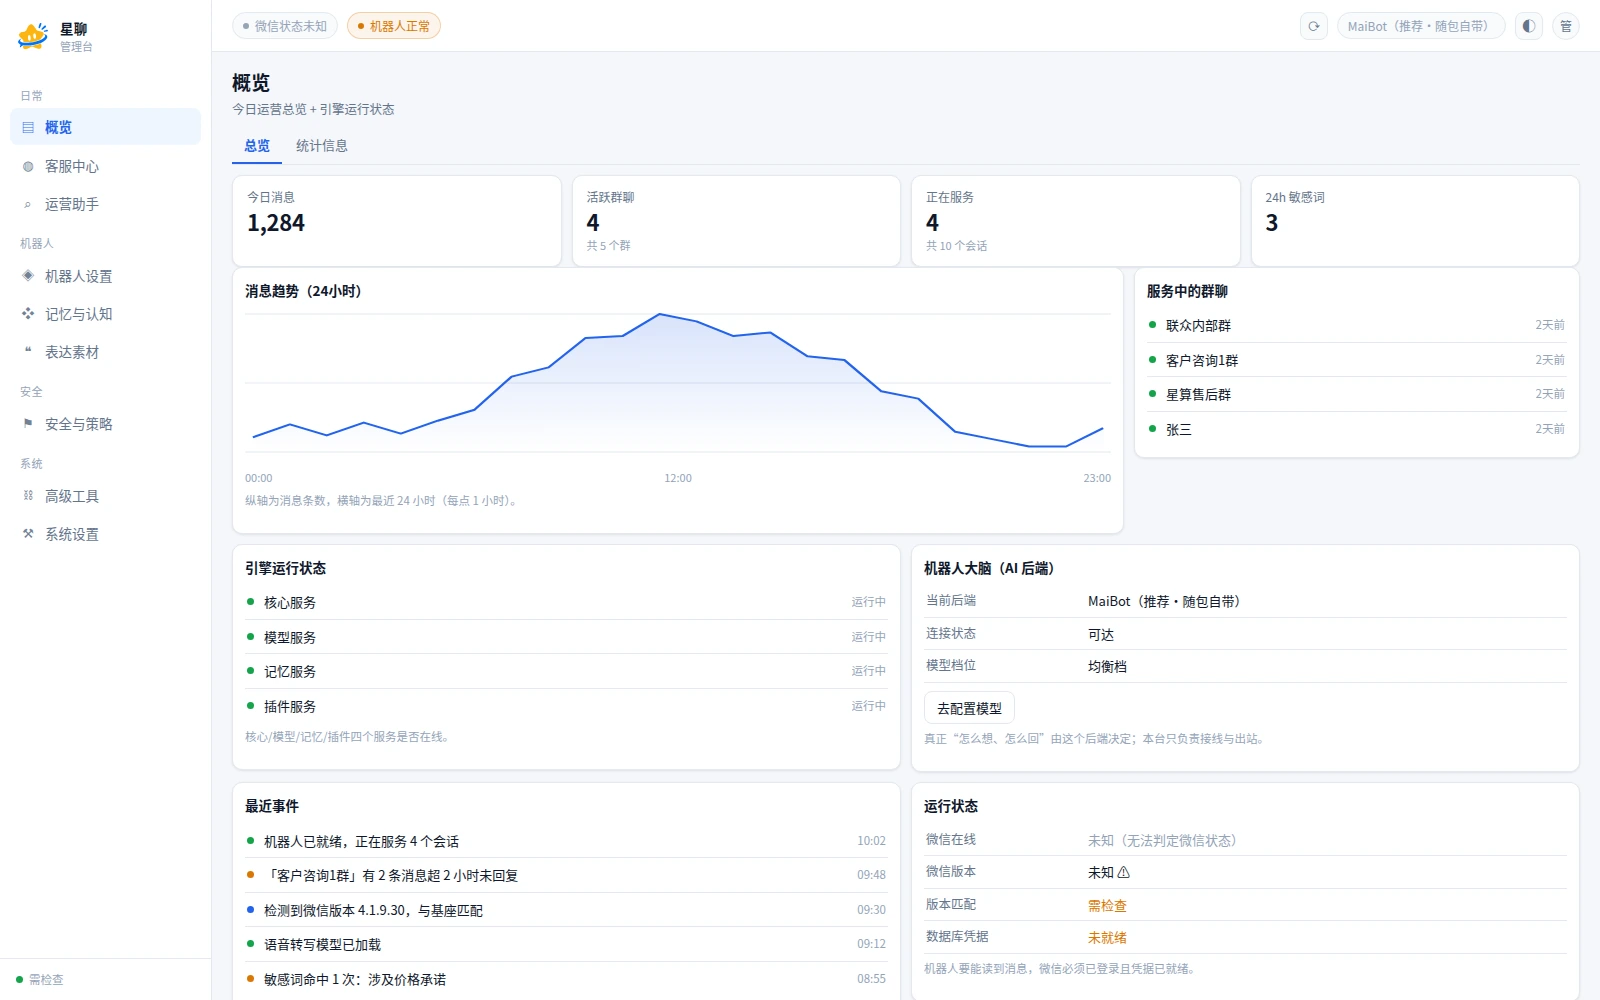Click the 均衡档 model tier value
The width and height of the screenshot is (1600, 1000).
pyautogui.click(x=1107, y=666)
